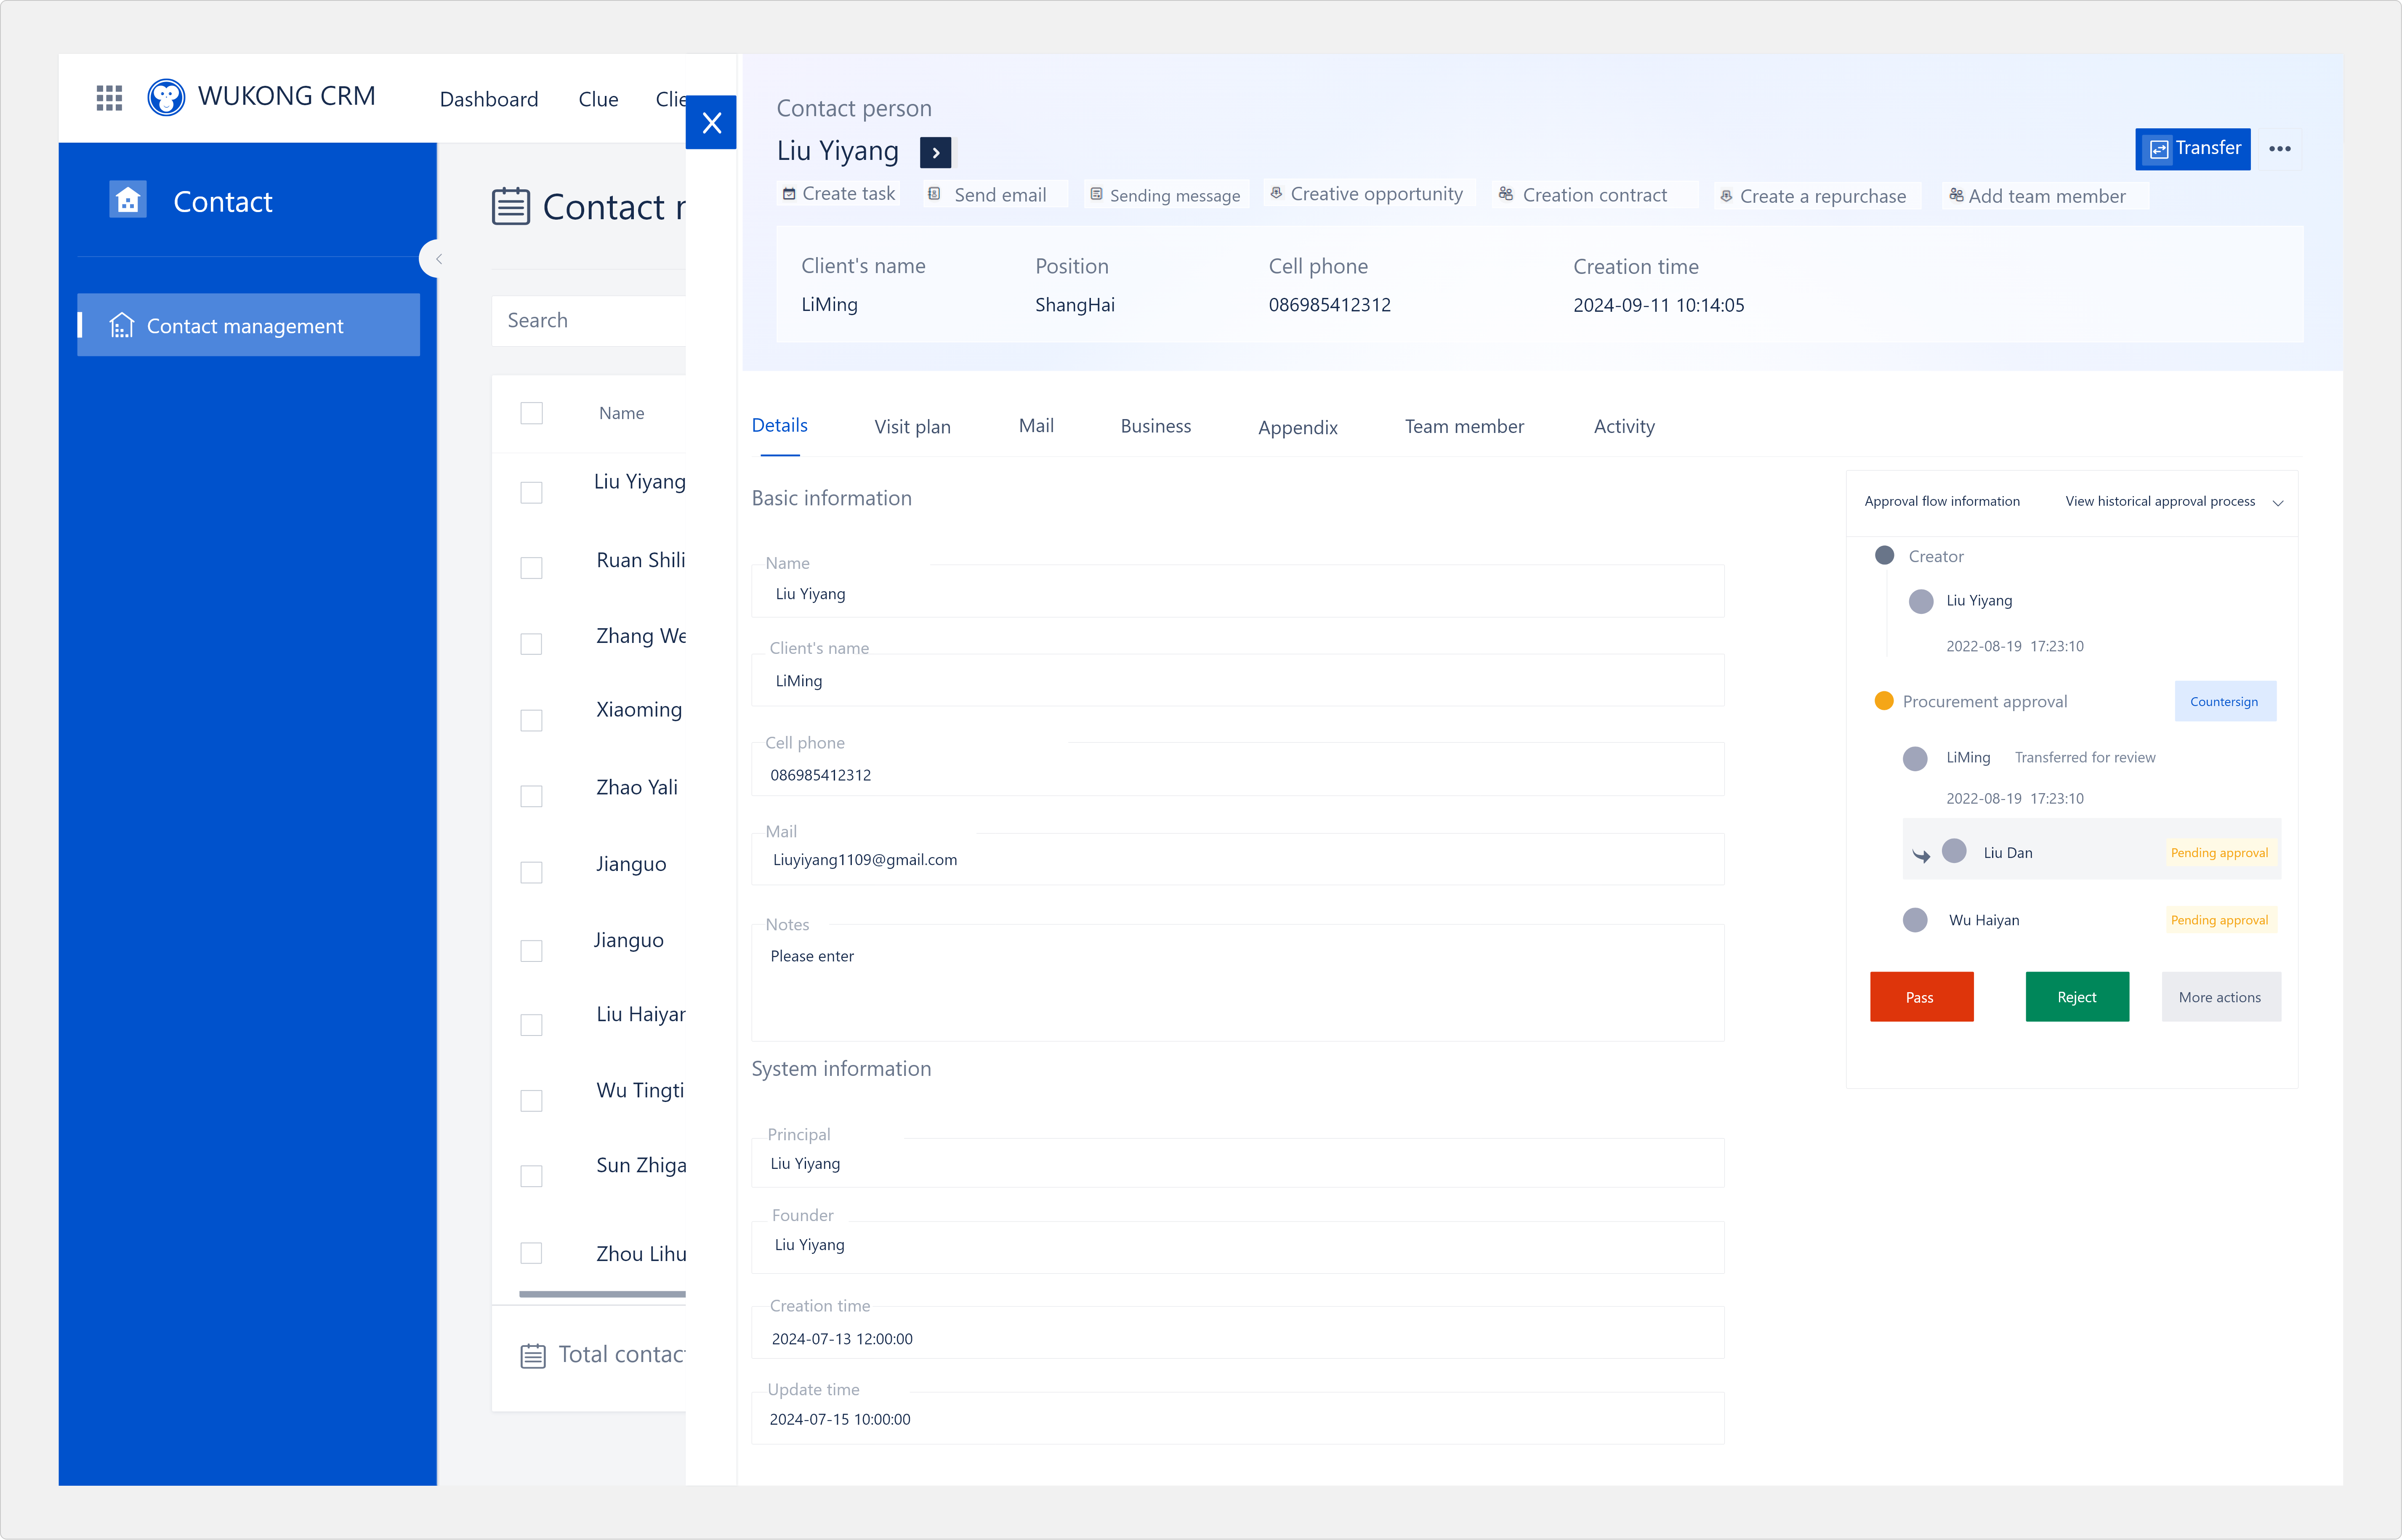
Task: Click the orange Procurement approval status dot
Action: (1884, 701)
